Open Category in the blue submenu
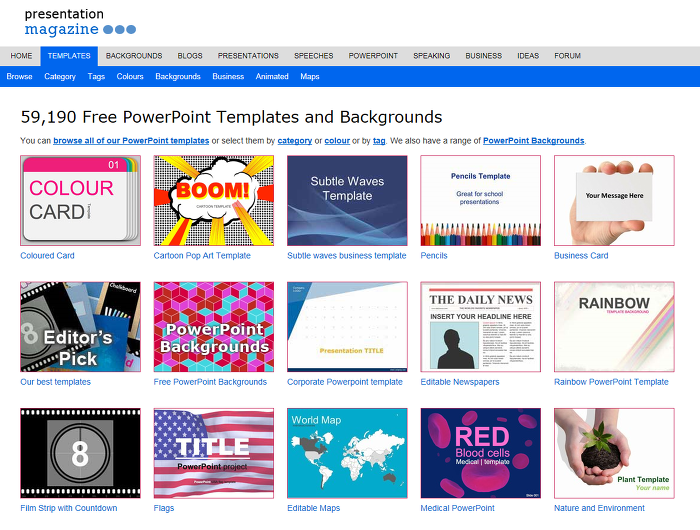700x530 pixels. pyautogui.click(x=60, y=76)
